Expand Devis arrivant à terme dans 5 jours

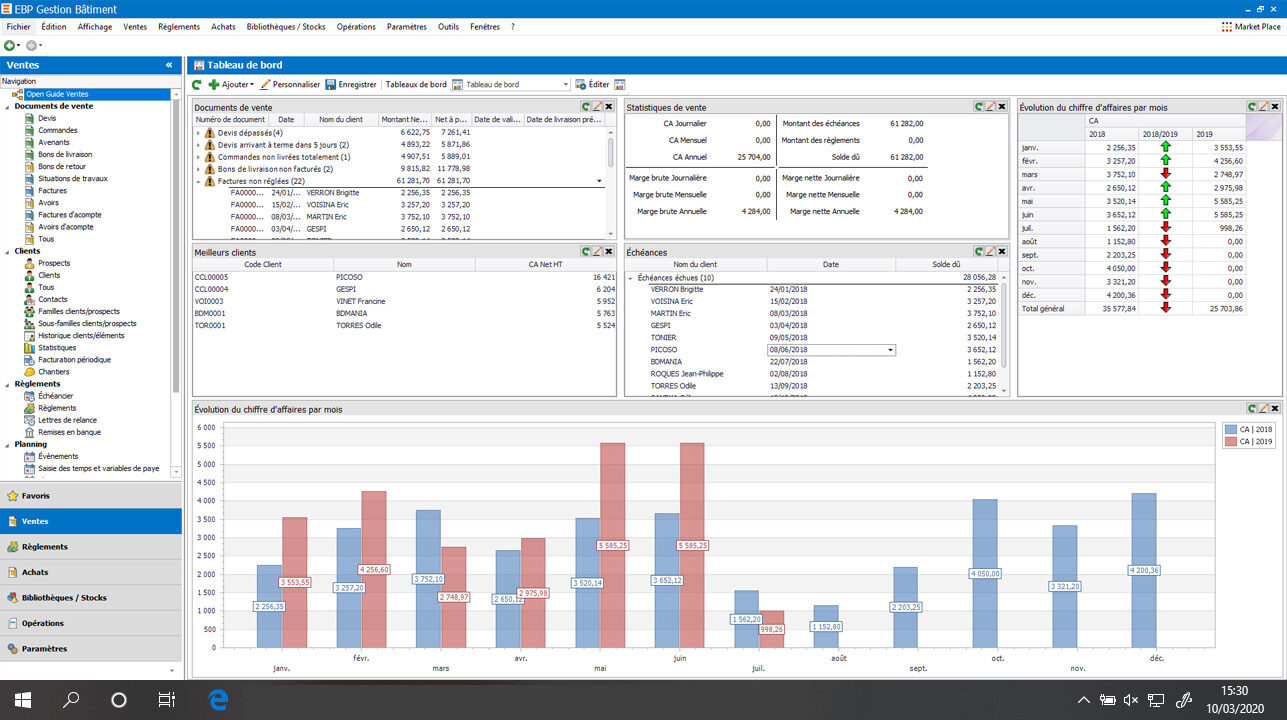coord(198,144)
